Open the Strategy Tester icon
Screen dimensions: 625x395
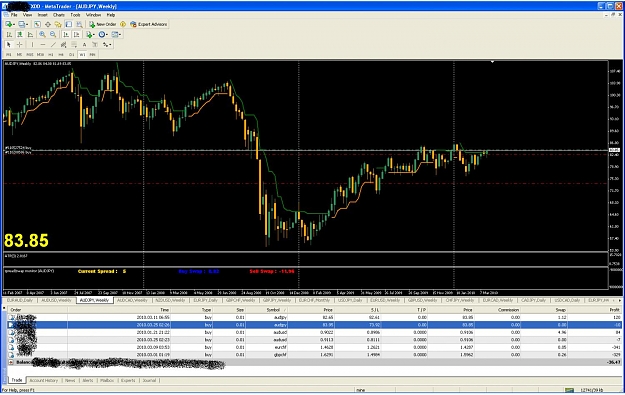pos(79,24)
